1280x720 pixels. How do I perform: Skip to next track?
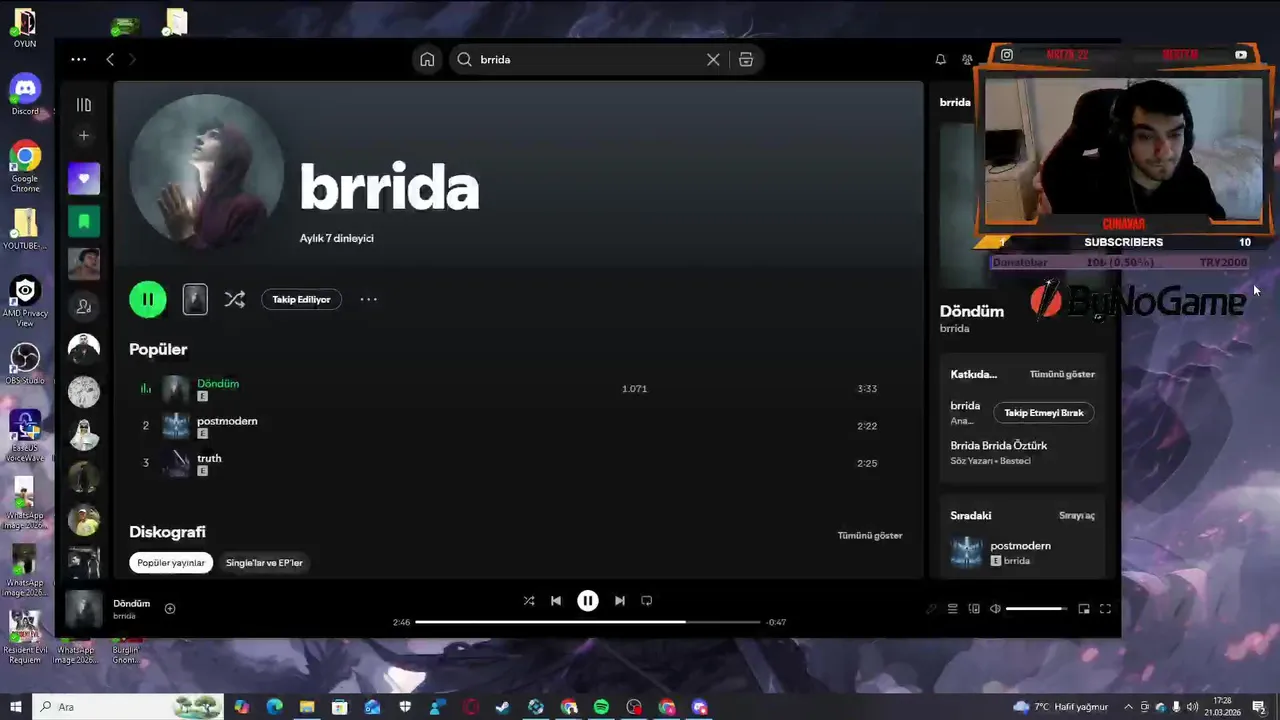(x=620, y=601)
